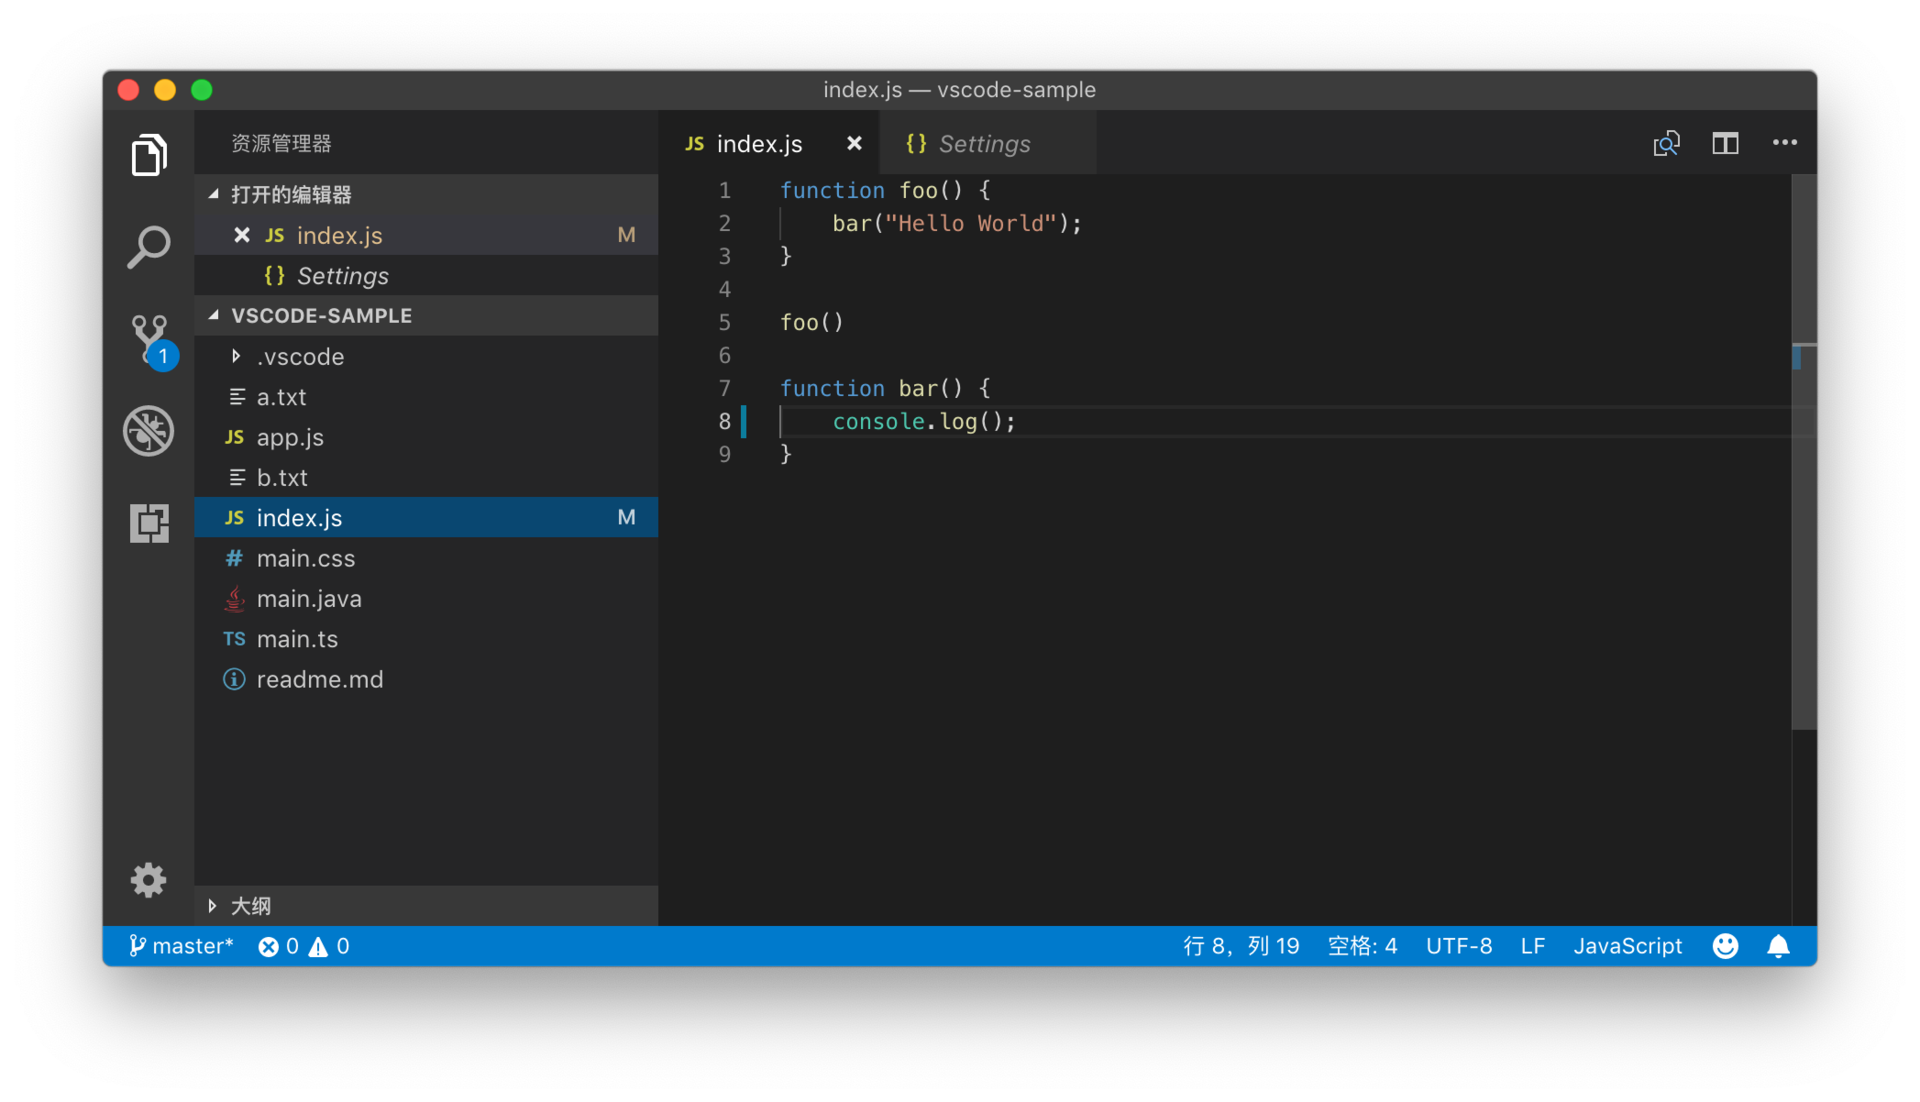1920x1102 pixels.
Task: Open the Search view icon
Action: tap(148, 246)
